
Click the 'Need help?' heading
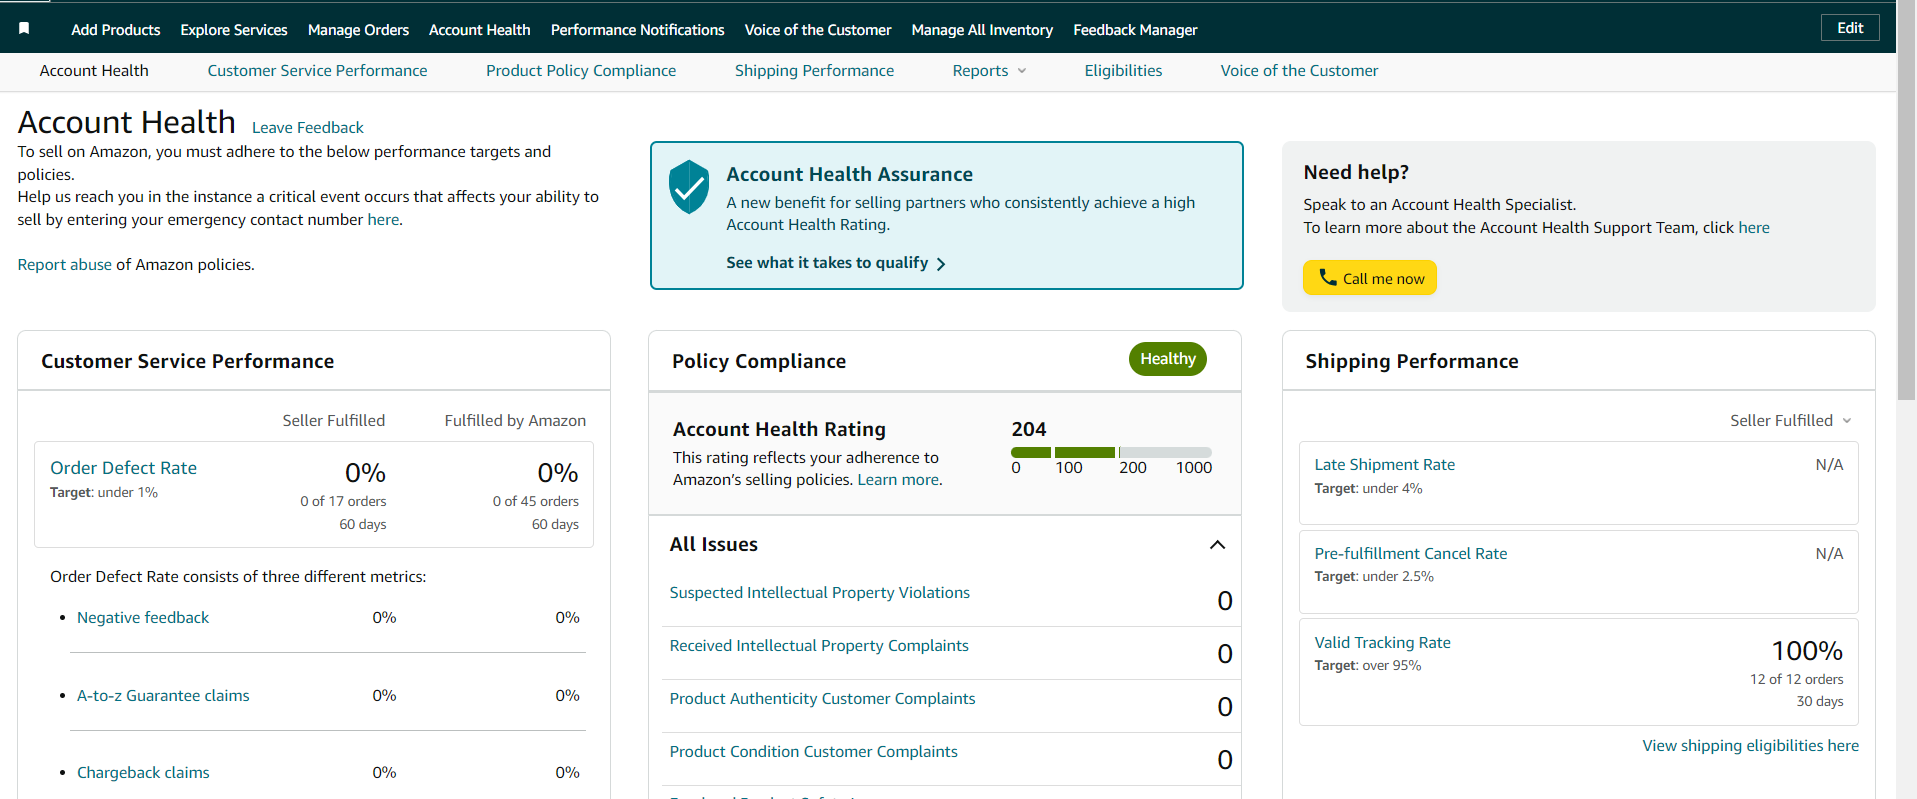1356,173
